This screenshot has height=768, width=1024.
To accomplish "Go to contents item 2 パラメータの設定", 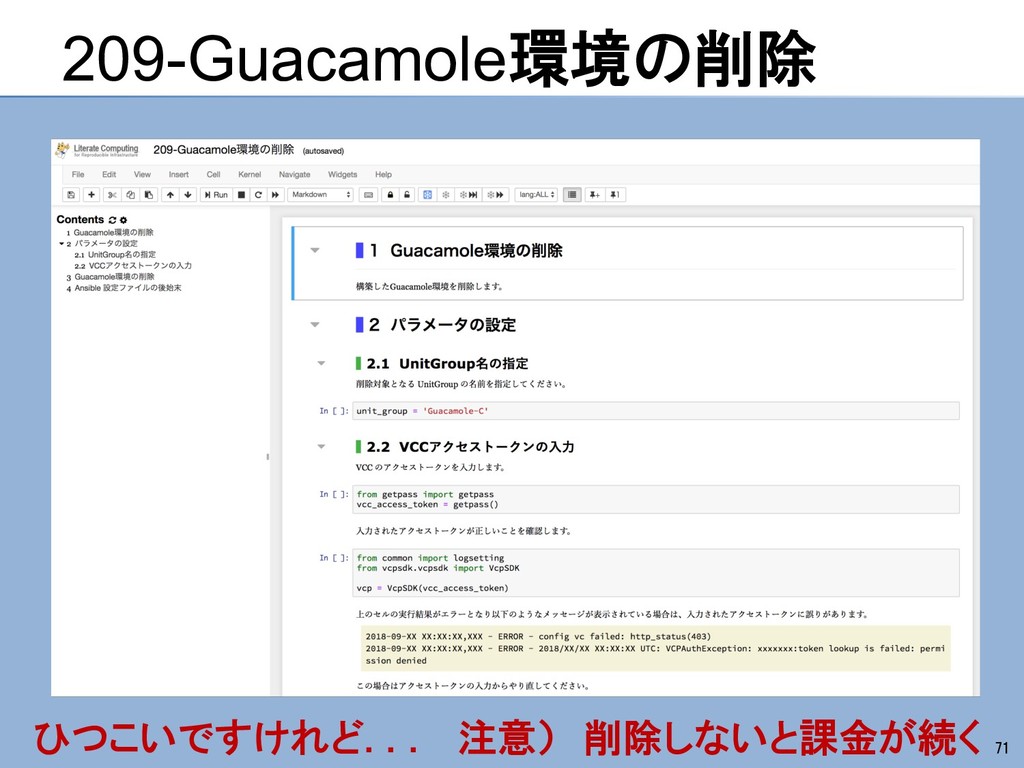I will point(106,244).
